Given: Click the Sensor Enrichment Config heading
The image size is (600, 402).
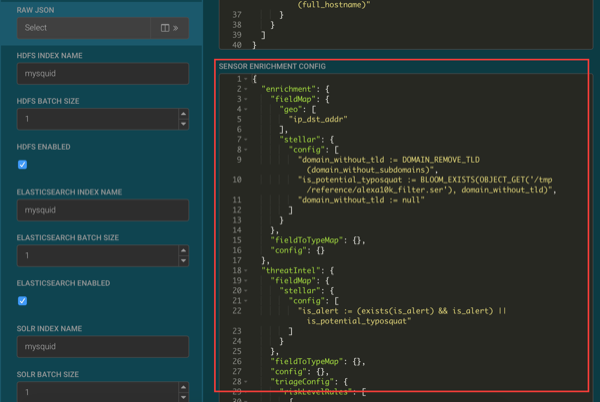Looking at the screenshot, I should click(x=272, y=67).
